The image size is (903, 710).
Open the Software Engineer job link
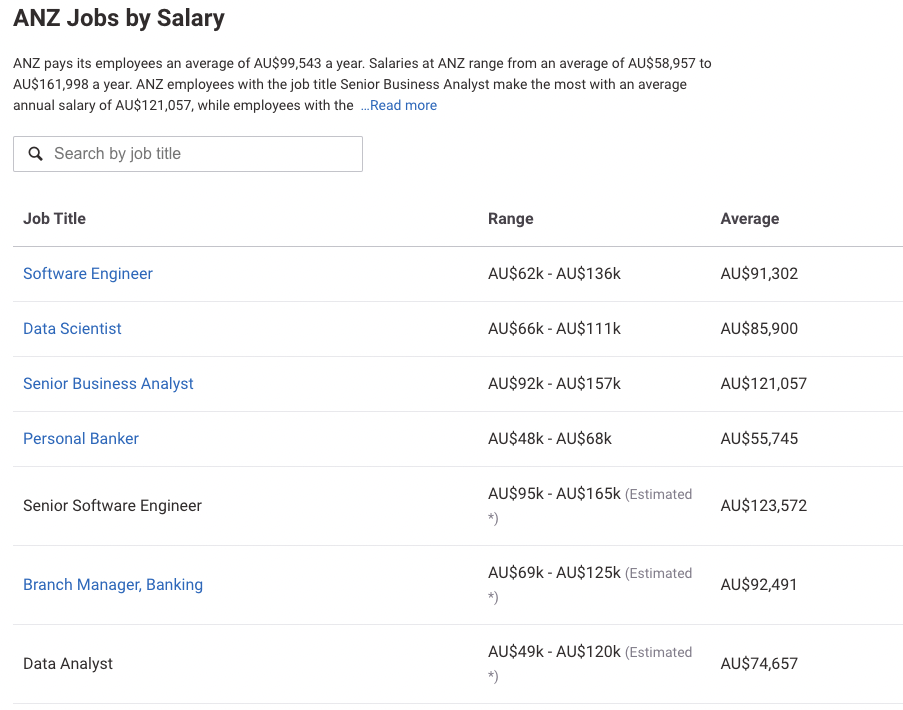click(88, 274)
